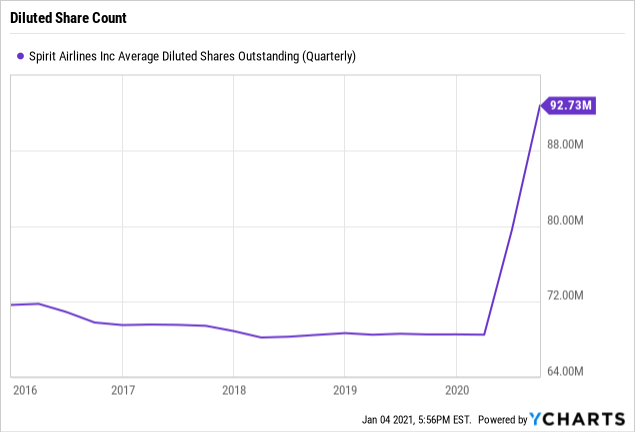Click the 92.73M value flag
Screen dimensions: 635x432
(x=568, y=106)
